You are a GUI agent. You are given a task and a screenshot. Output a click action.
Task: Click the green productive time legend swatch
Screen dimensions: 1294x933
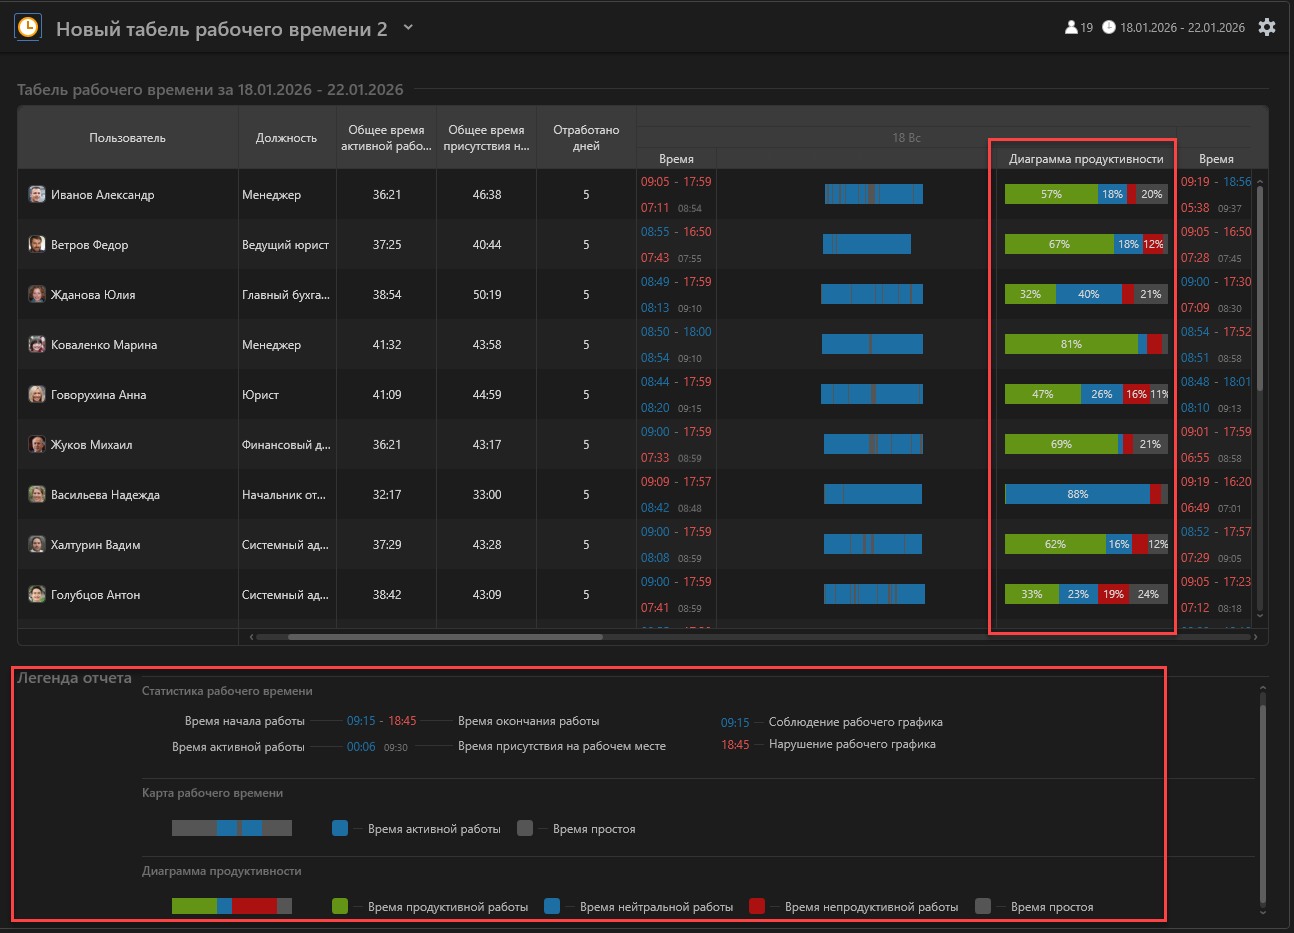tap(340, 906)
